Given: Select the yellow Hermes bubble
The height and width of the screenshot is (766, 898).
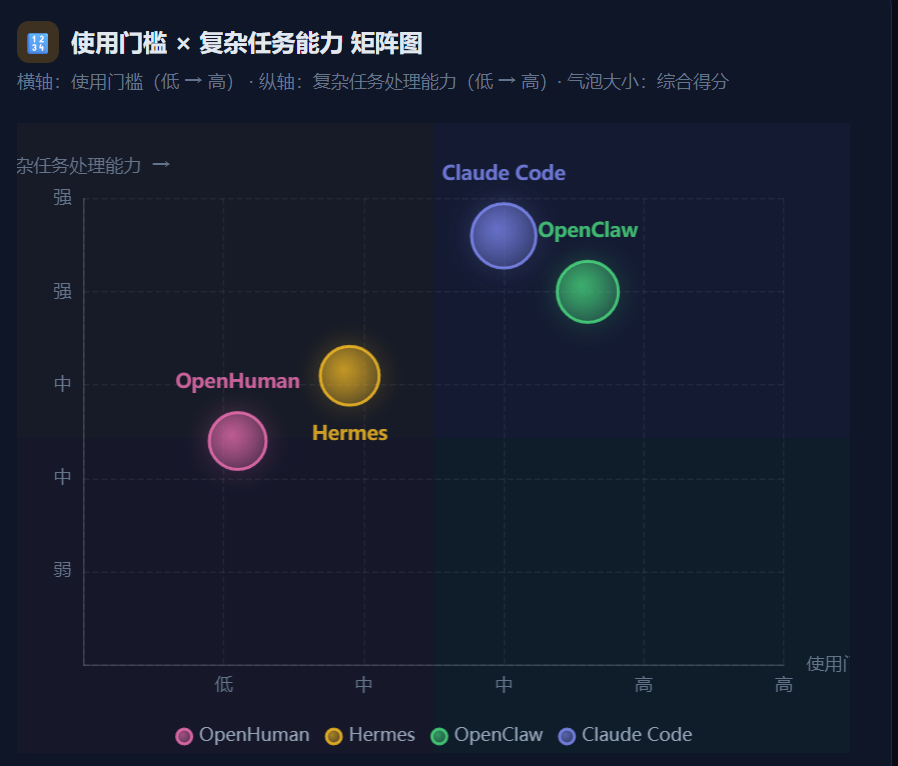Looking at the screenshot, I should [x=349, y=376].
